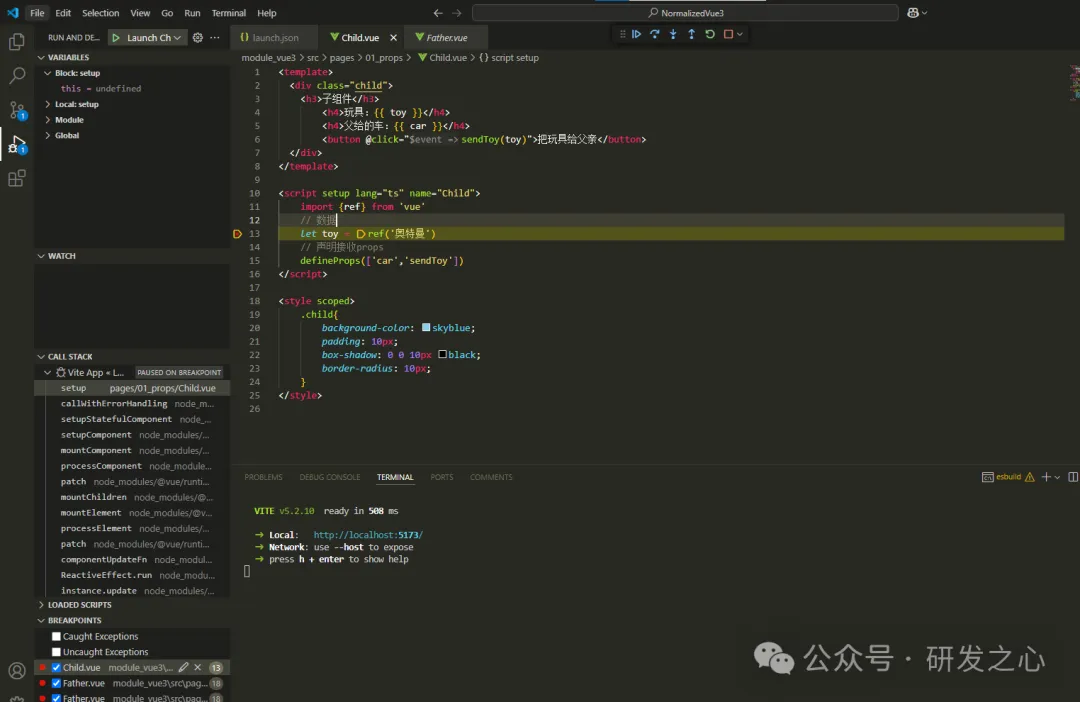Screen dimensions: 1080x702
Task: Open Source Control from activity bar
Action: (x=17, y=110)
